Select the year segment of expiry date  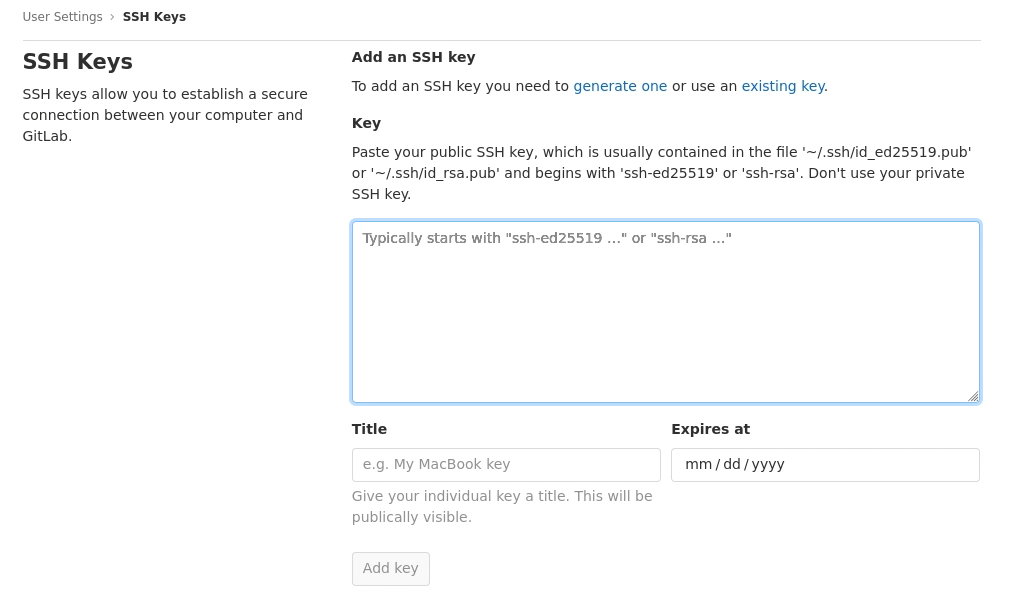click(768, 465)
